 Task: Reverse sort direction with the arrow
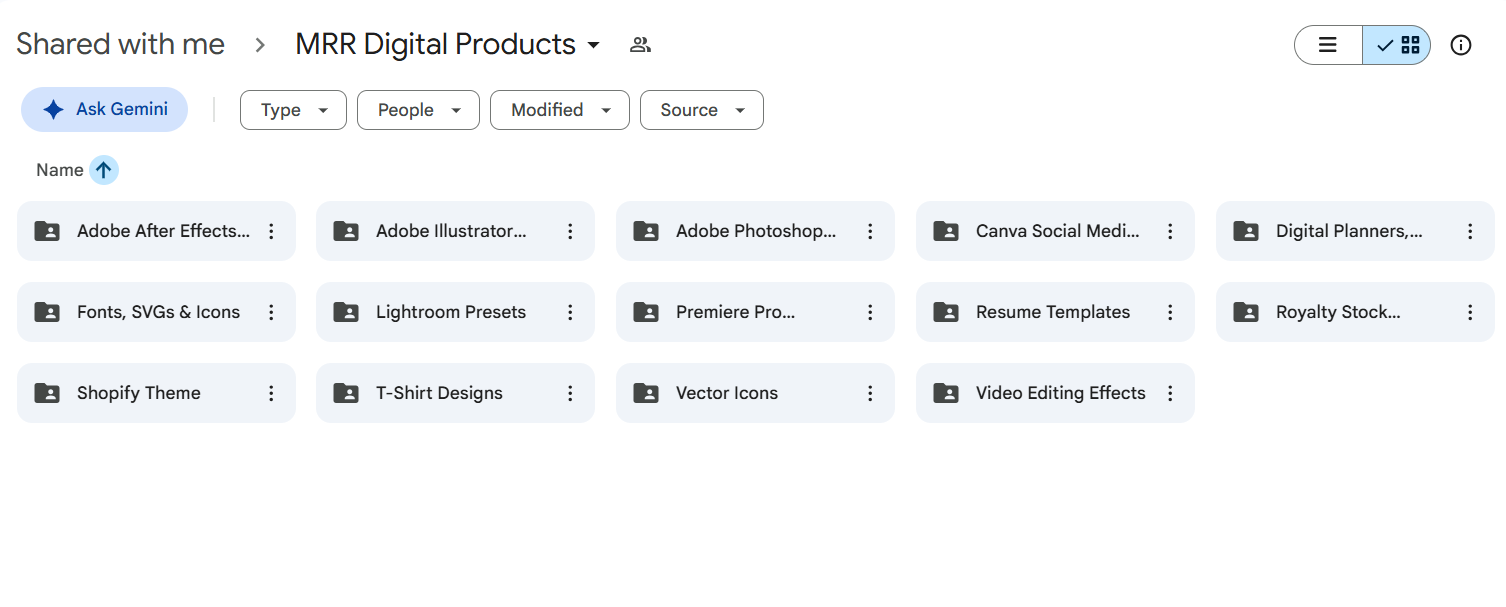point(104,170)
